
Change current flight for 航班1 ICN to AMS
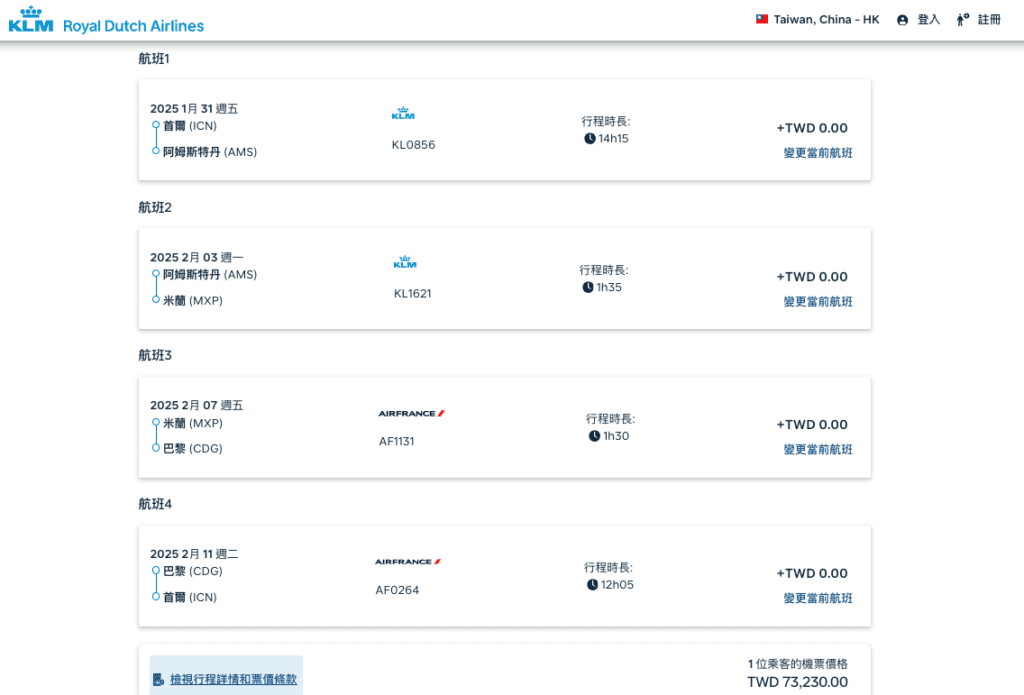point(818,153)
